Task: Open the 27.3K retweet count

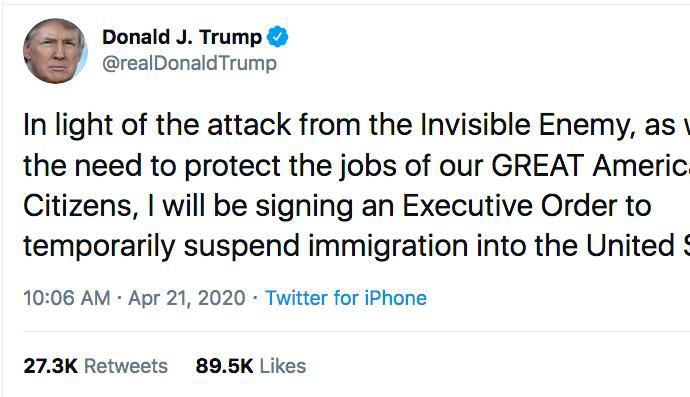Action: pos(51,366)
